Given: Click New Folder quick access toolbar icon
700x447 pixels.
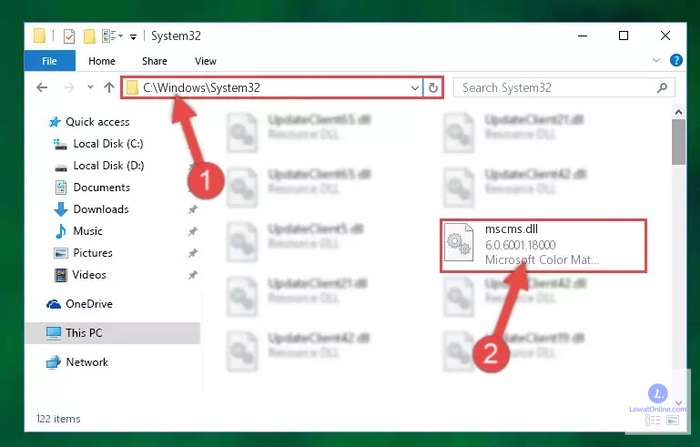Looking at the screenshot, I should (x=90, y=36).
